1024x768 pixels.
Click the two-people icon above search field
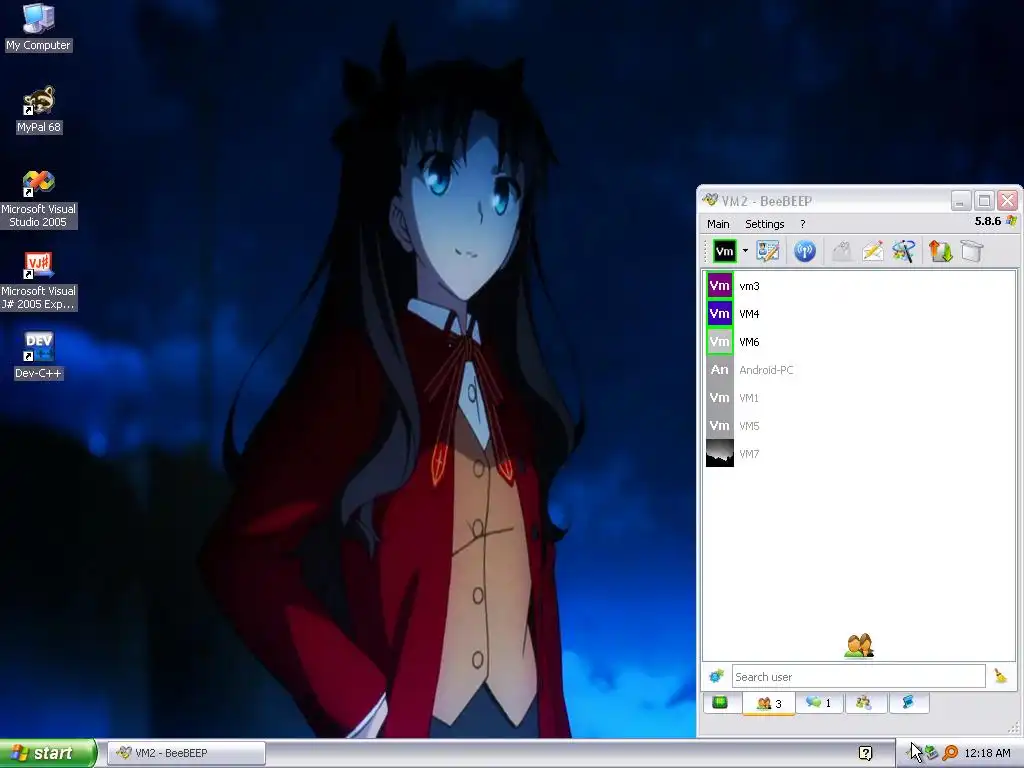point(859,645)
